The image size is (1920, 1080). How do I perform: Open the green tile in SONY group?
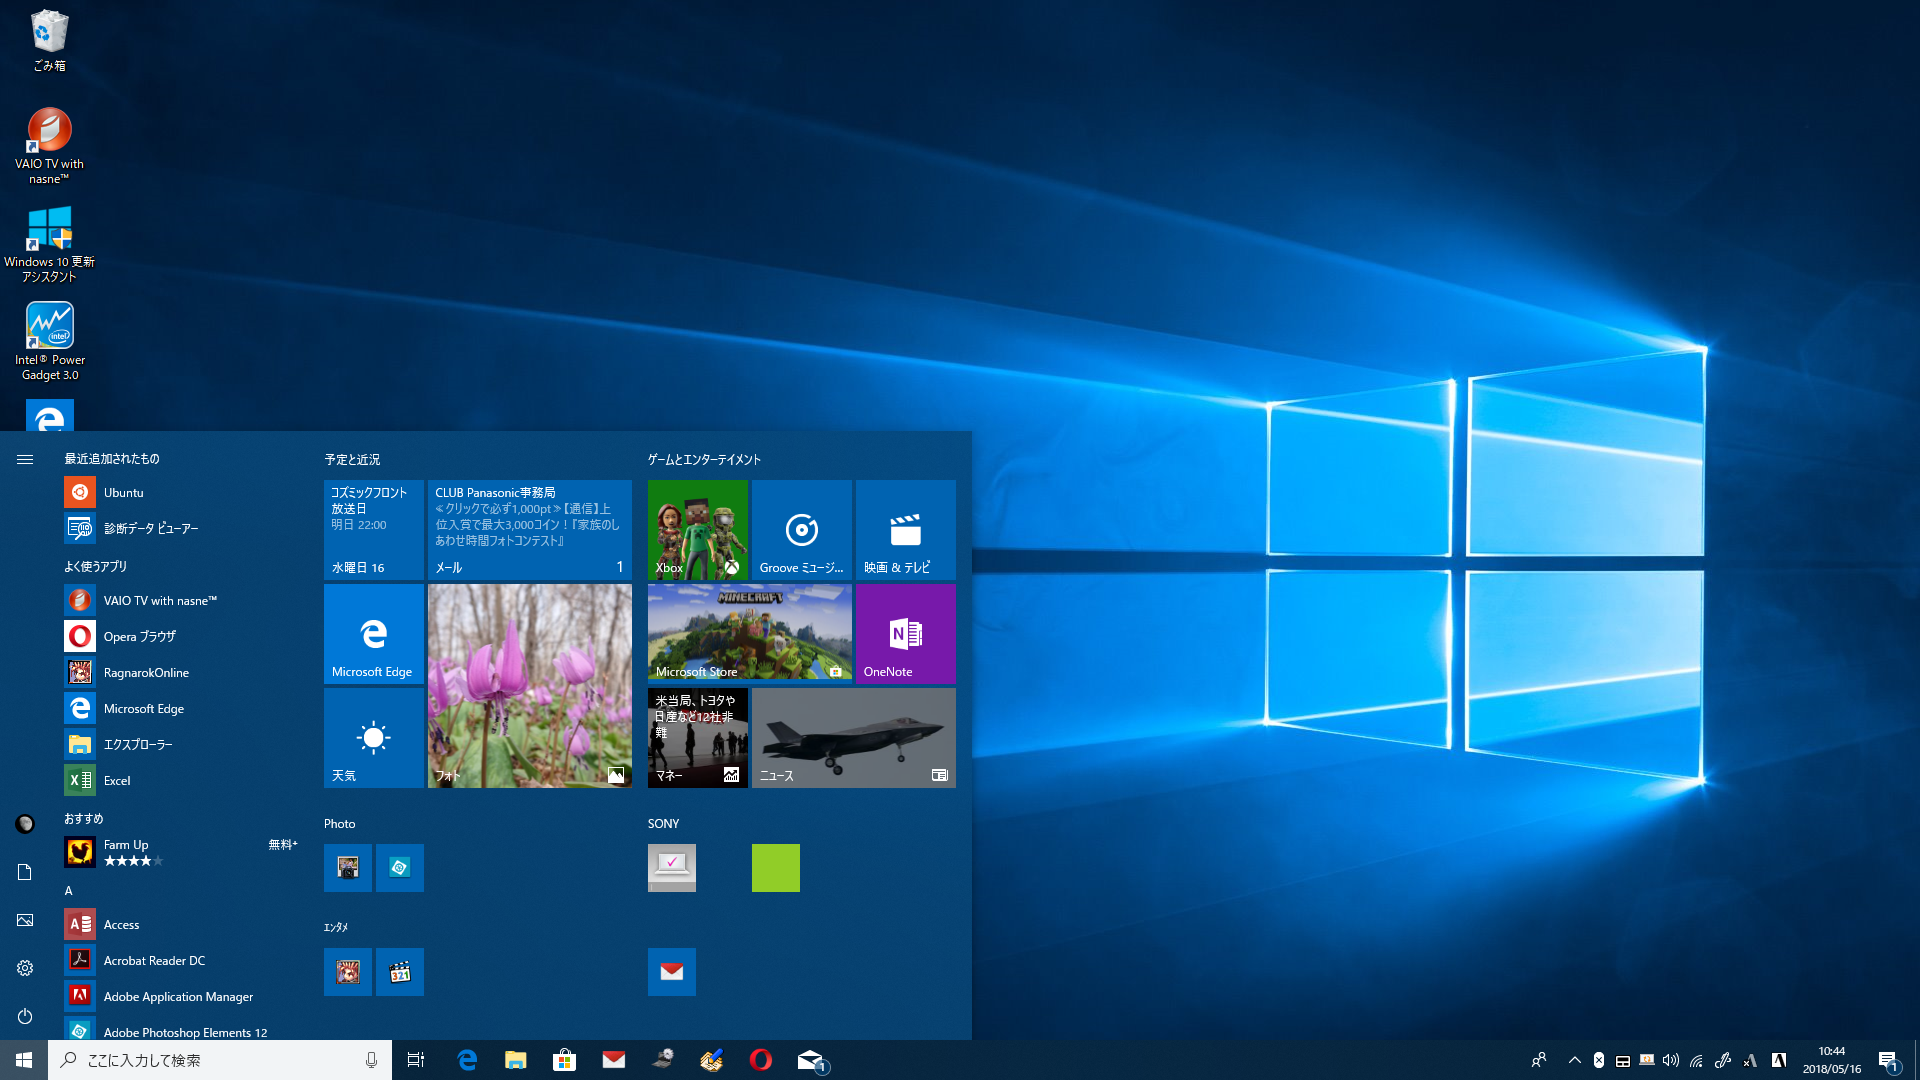pyautogui.click(x=776, y=868)
